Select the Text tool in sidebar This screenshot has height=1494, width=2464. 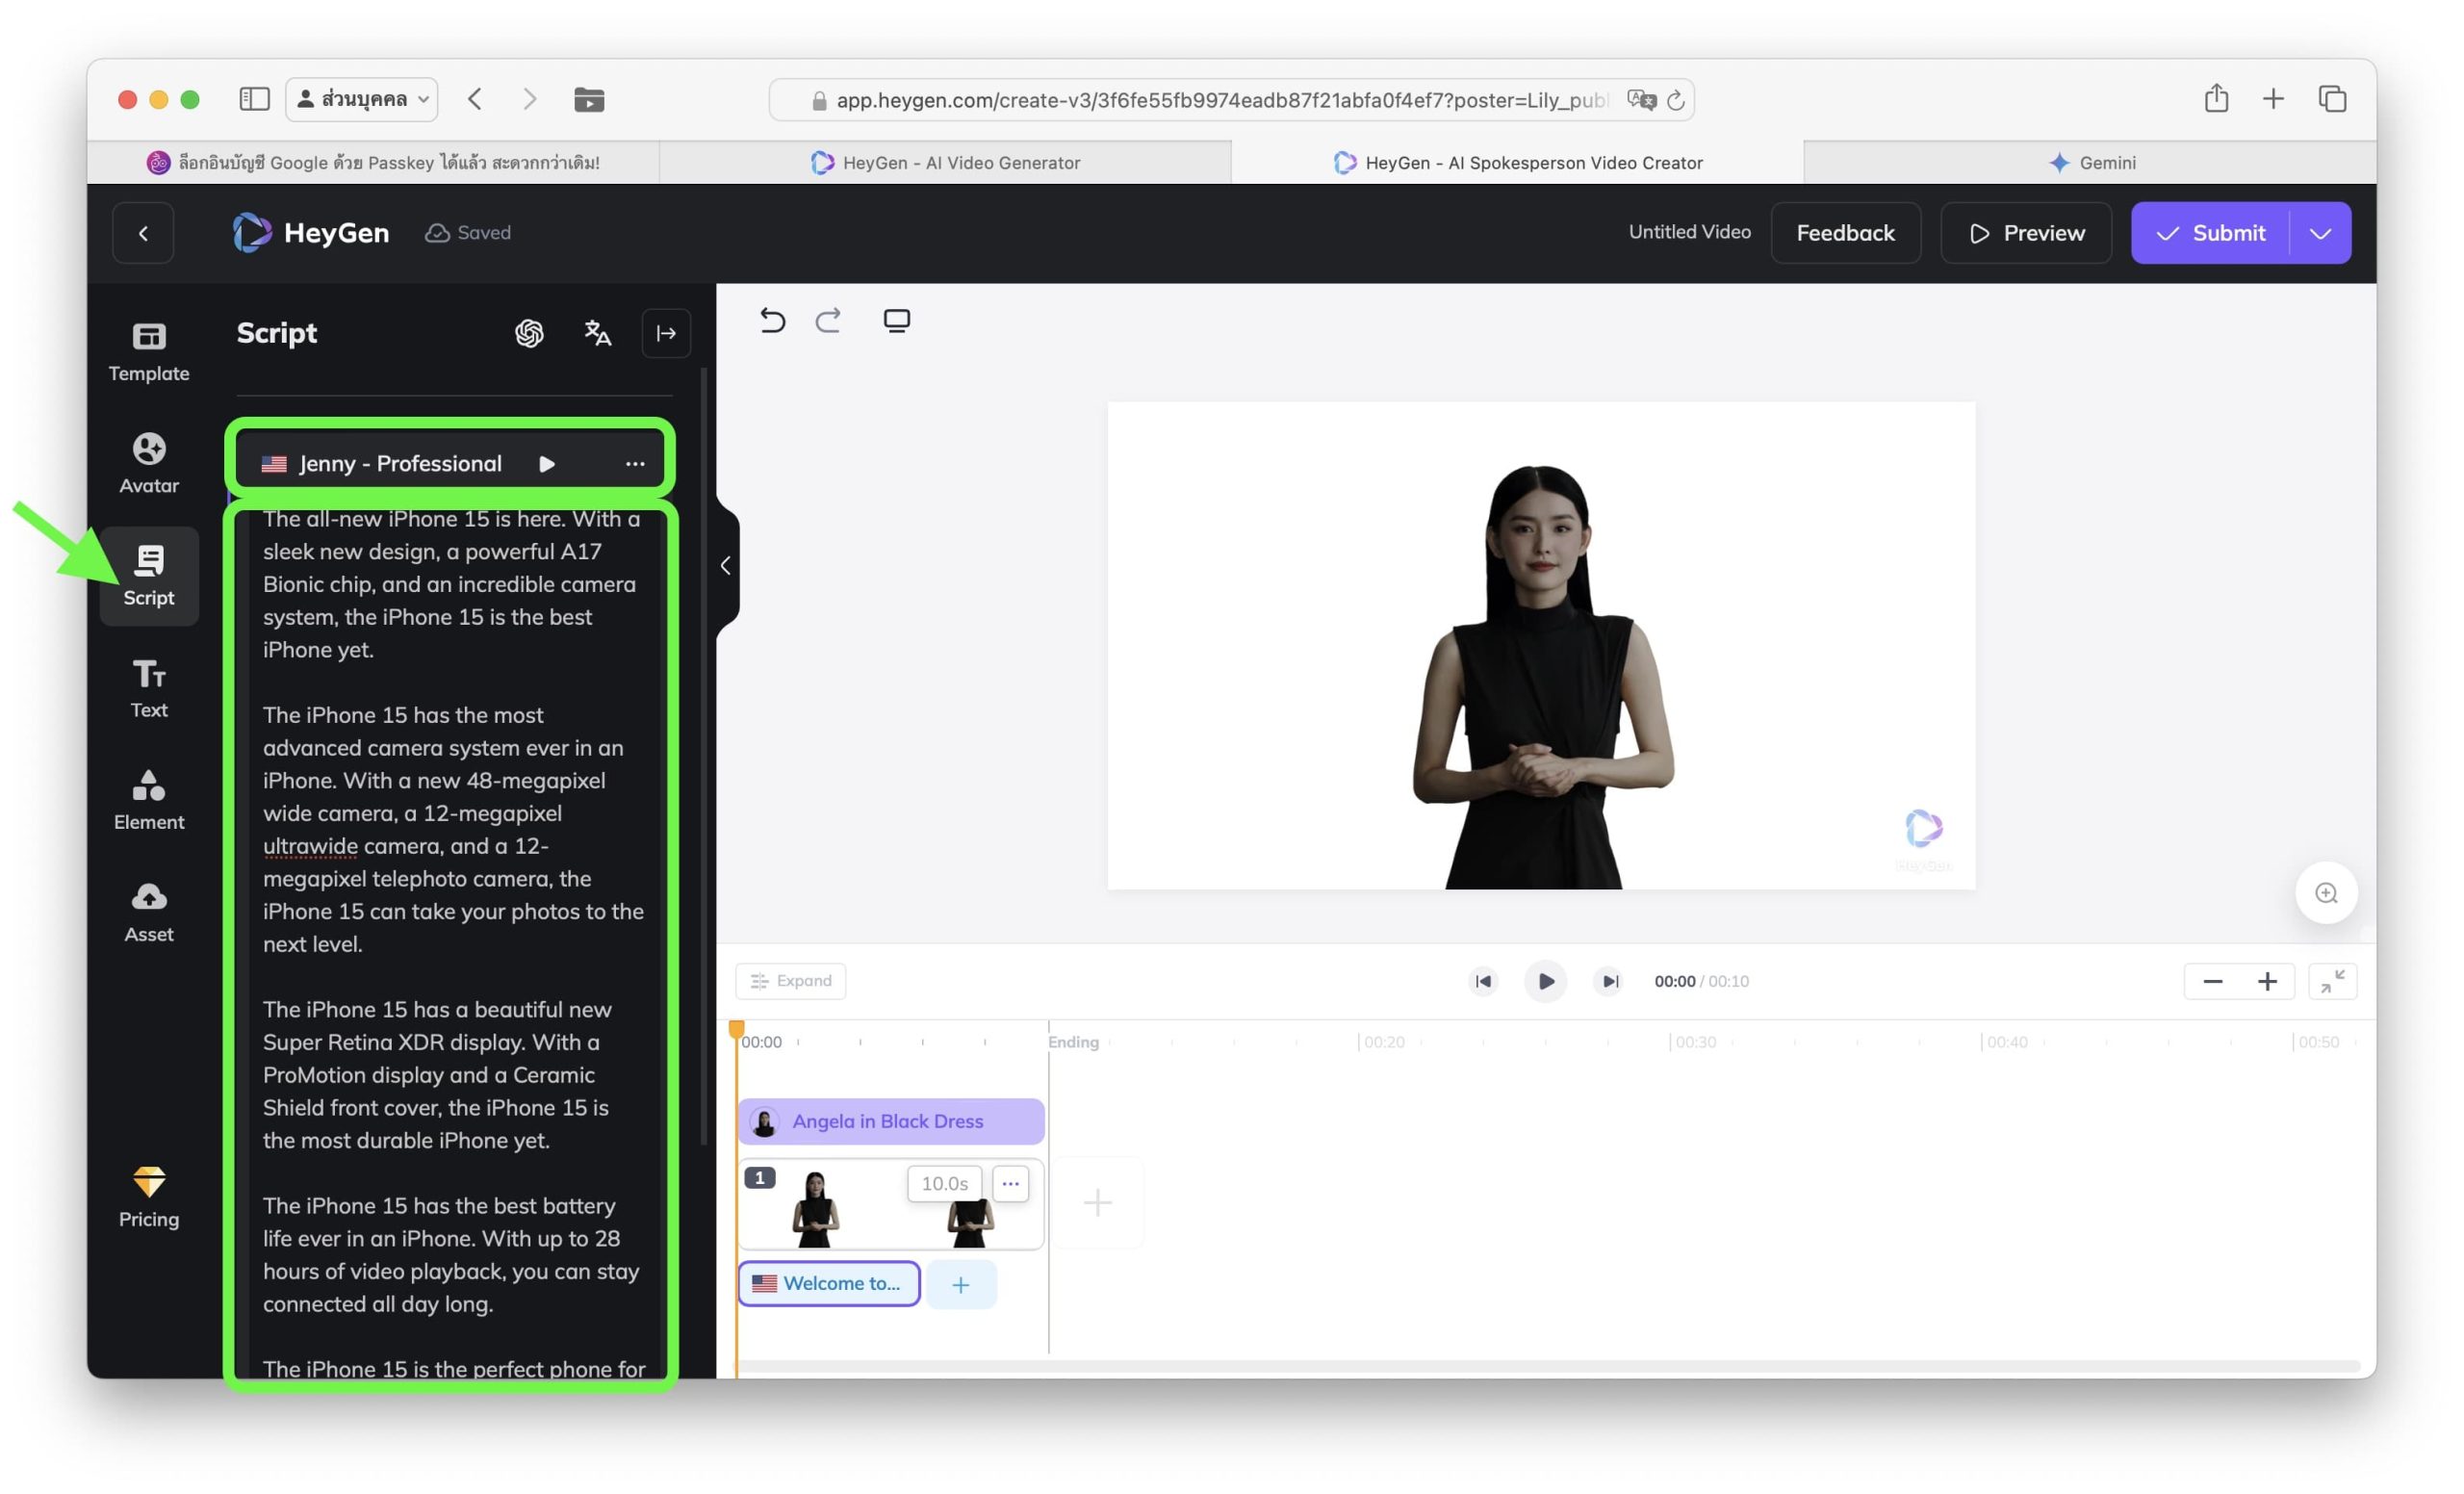[x=148, y=687]
